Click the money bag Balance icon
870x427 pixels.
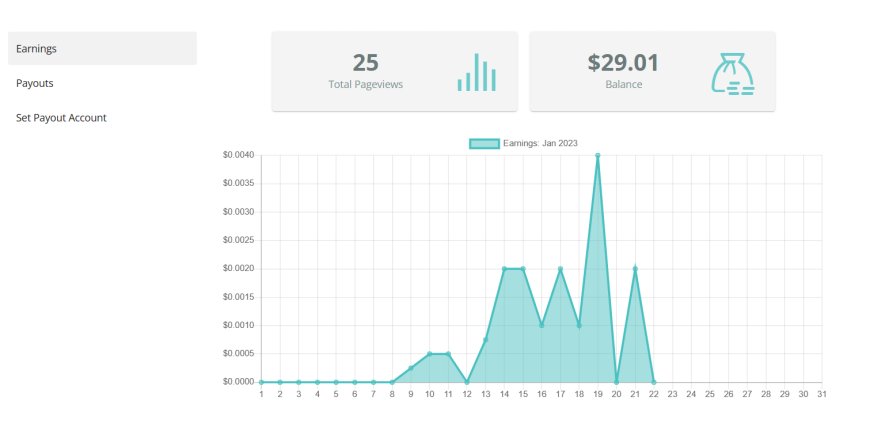pyautogui.click(x=732, y=72)
